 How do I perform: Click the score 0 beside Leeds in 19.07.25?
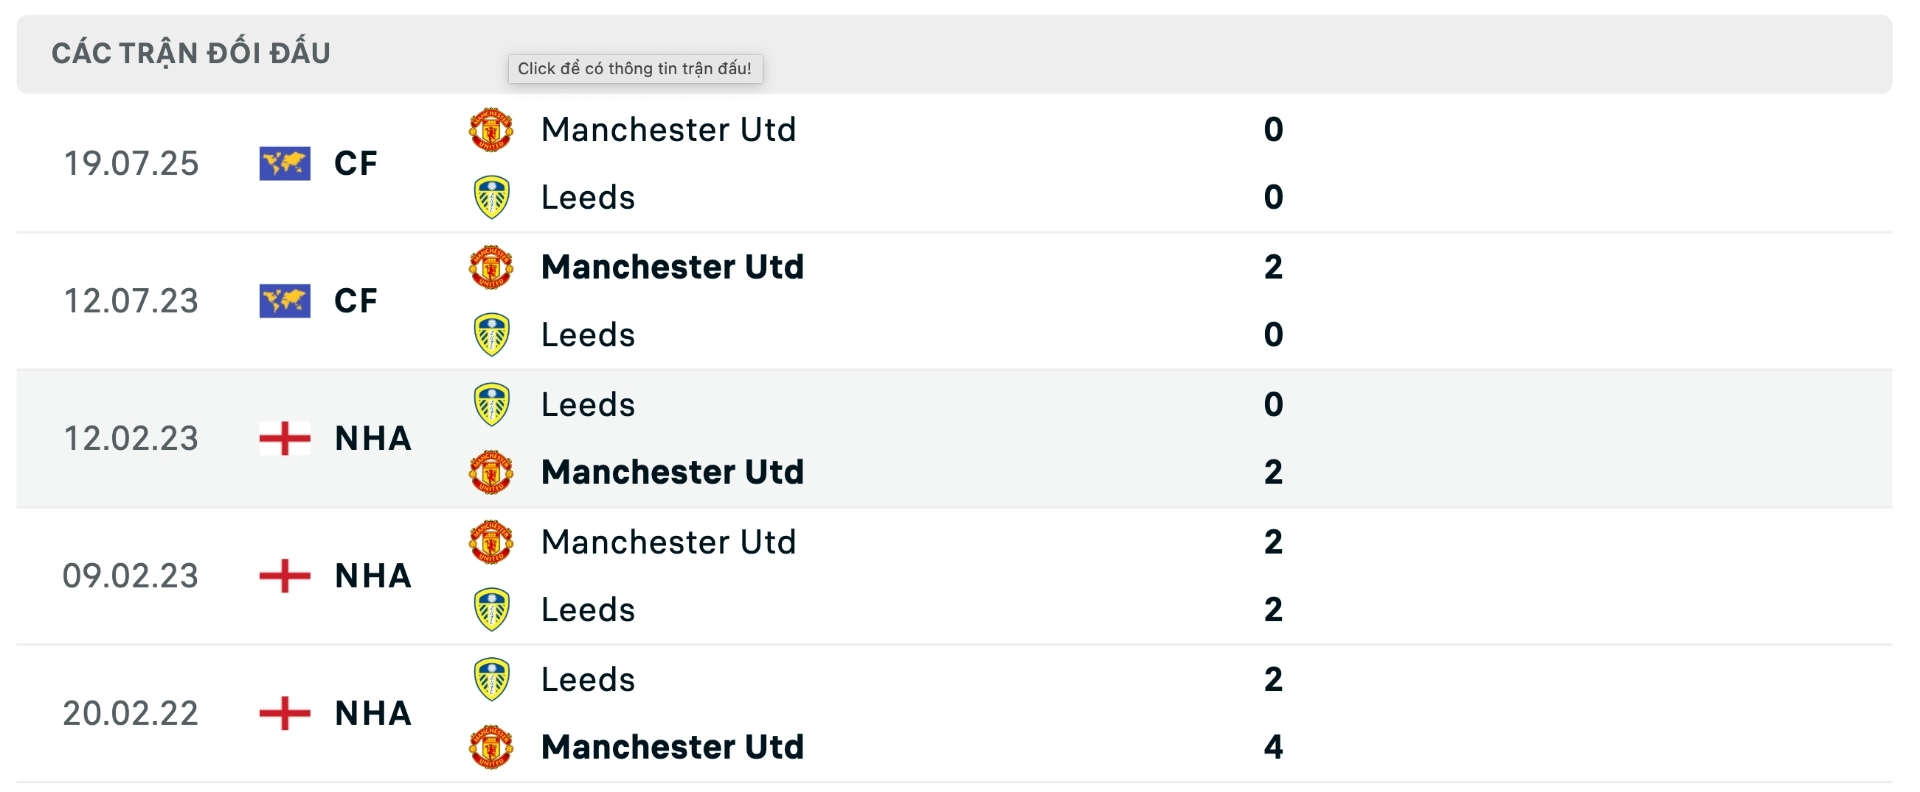coord(1272,197)
